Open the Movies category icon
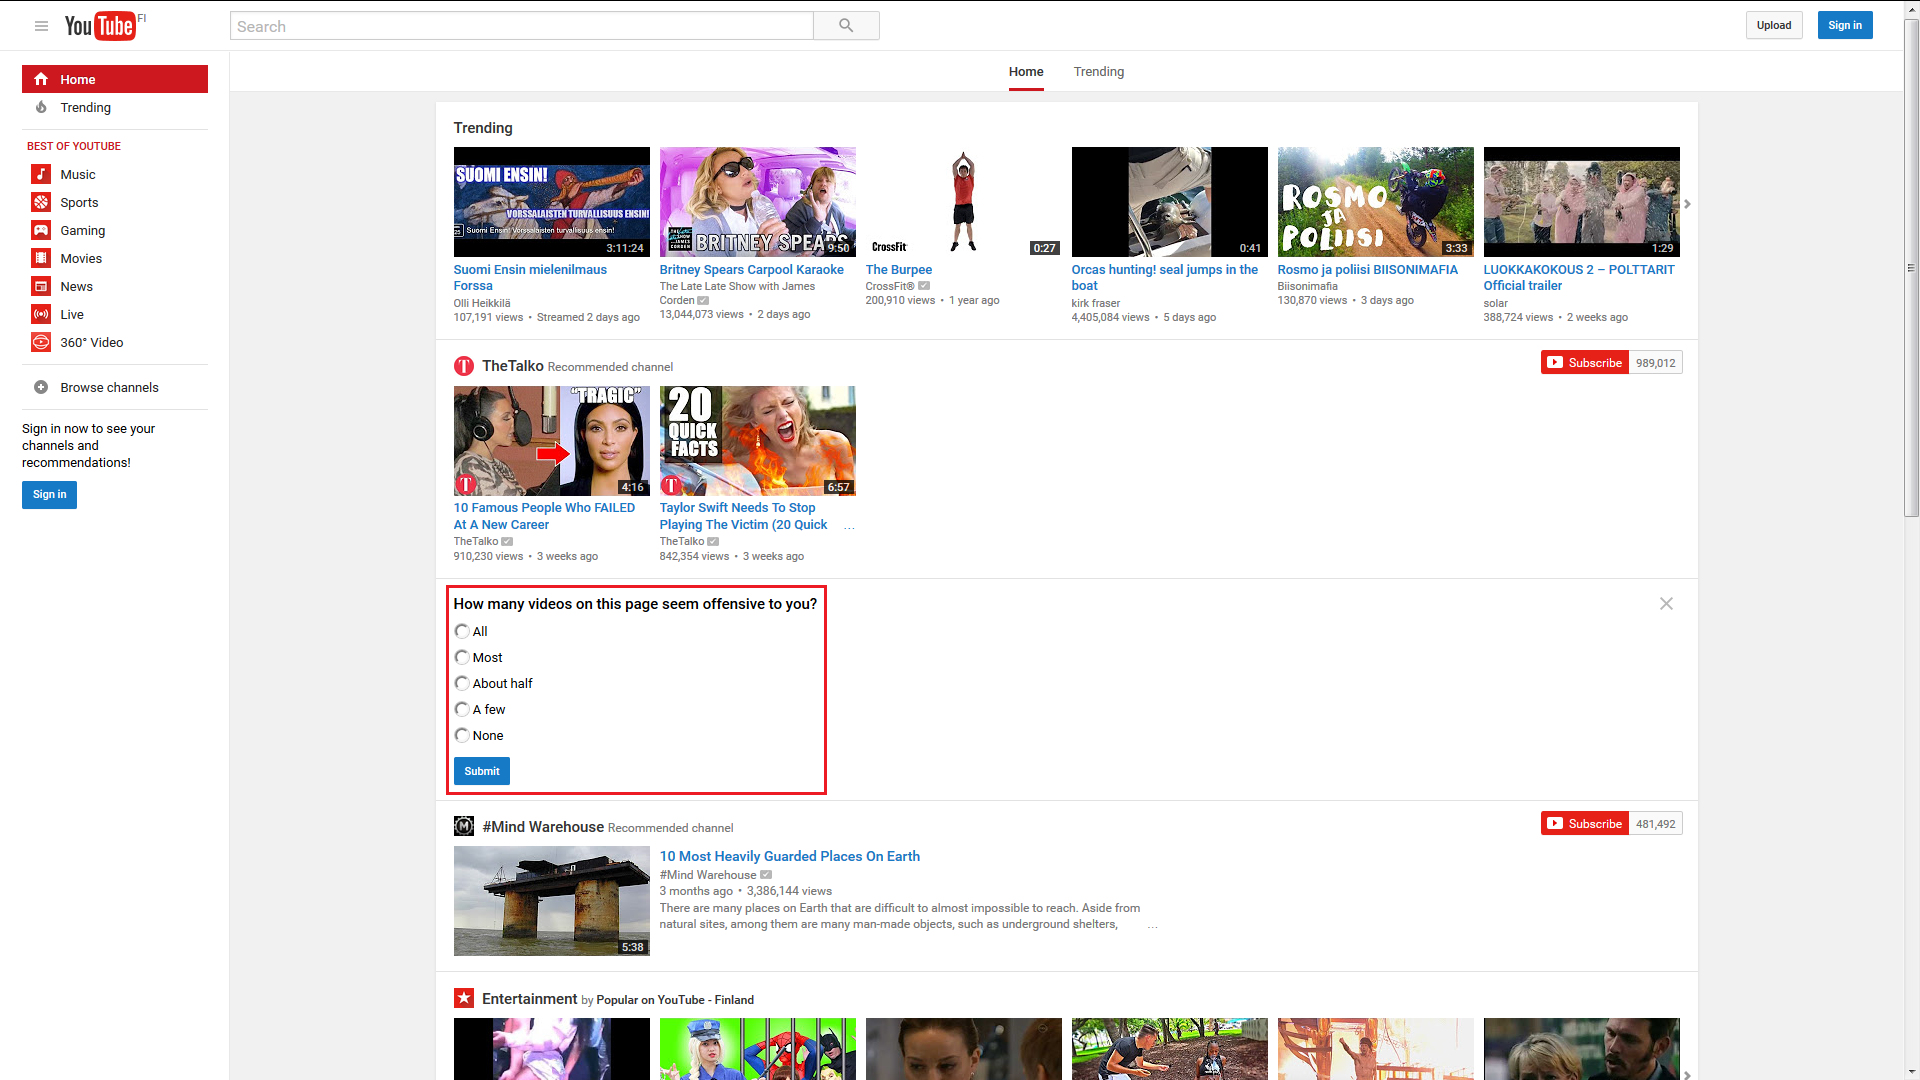Image resolution: width=1920 pixels, height=1080 pixels. (41, 258)
